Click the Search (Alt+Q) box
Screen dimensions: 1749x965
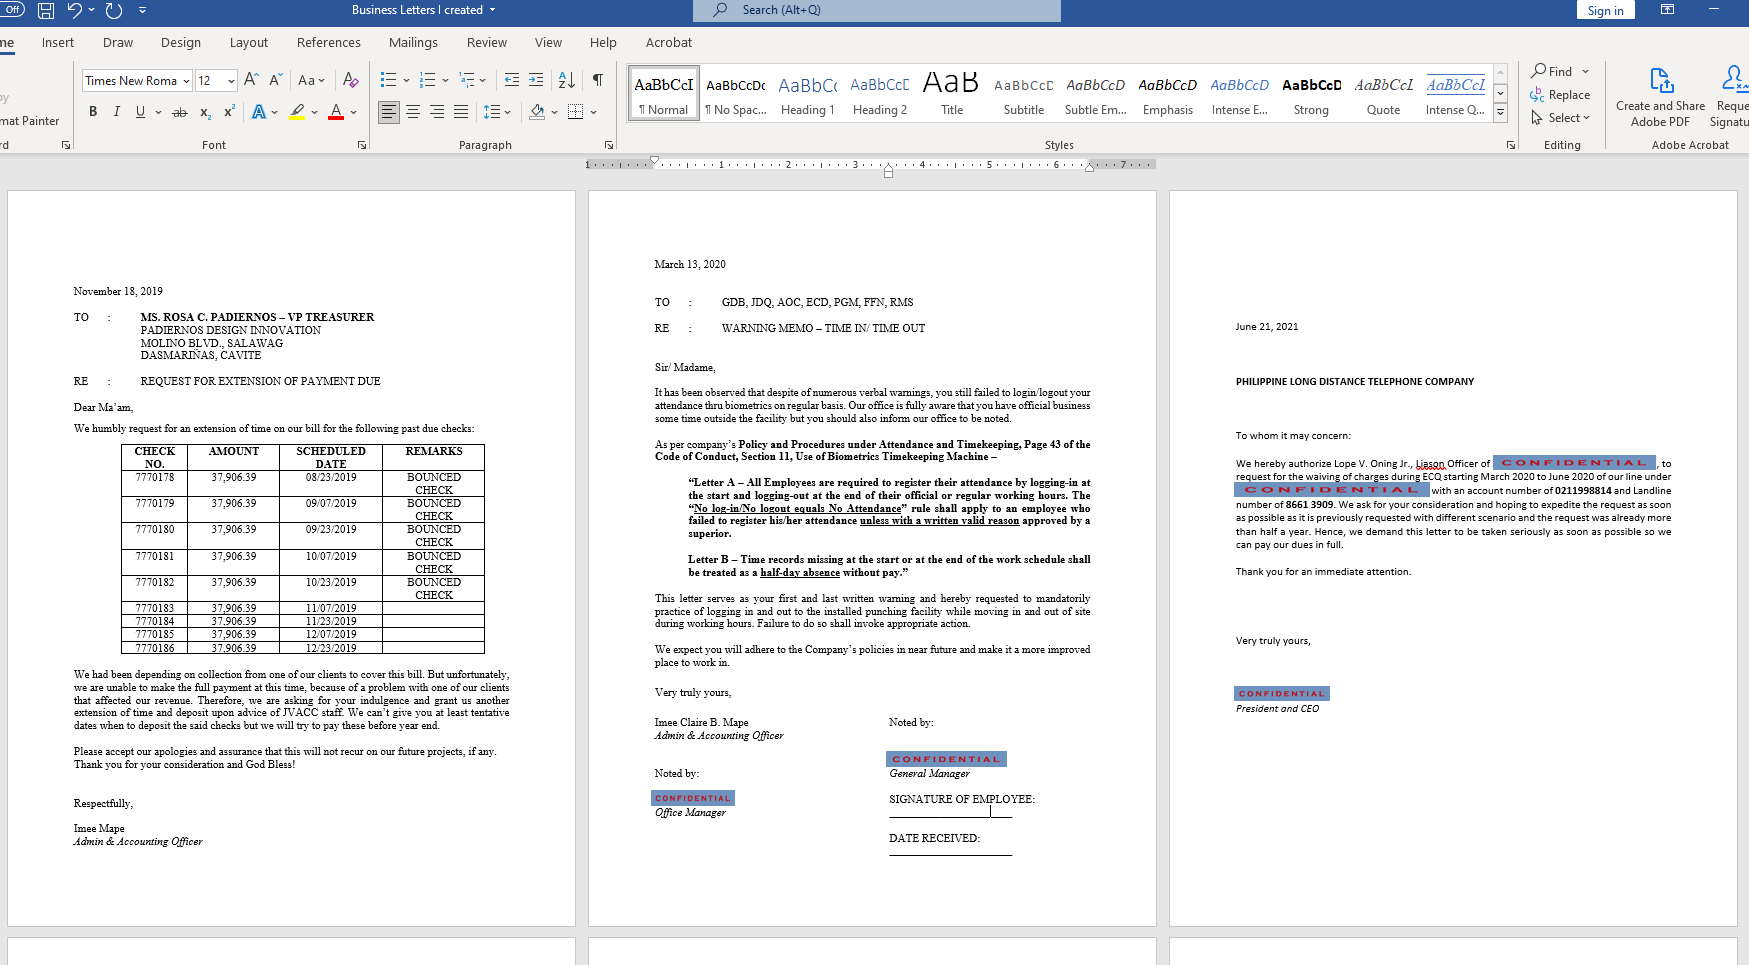(x=877, y=10)
